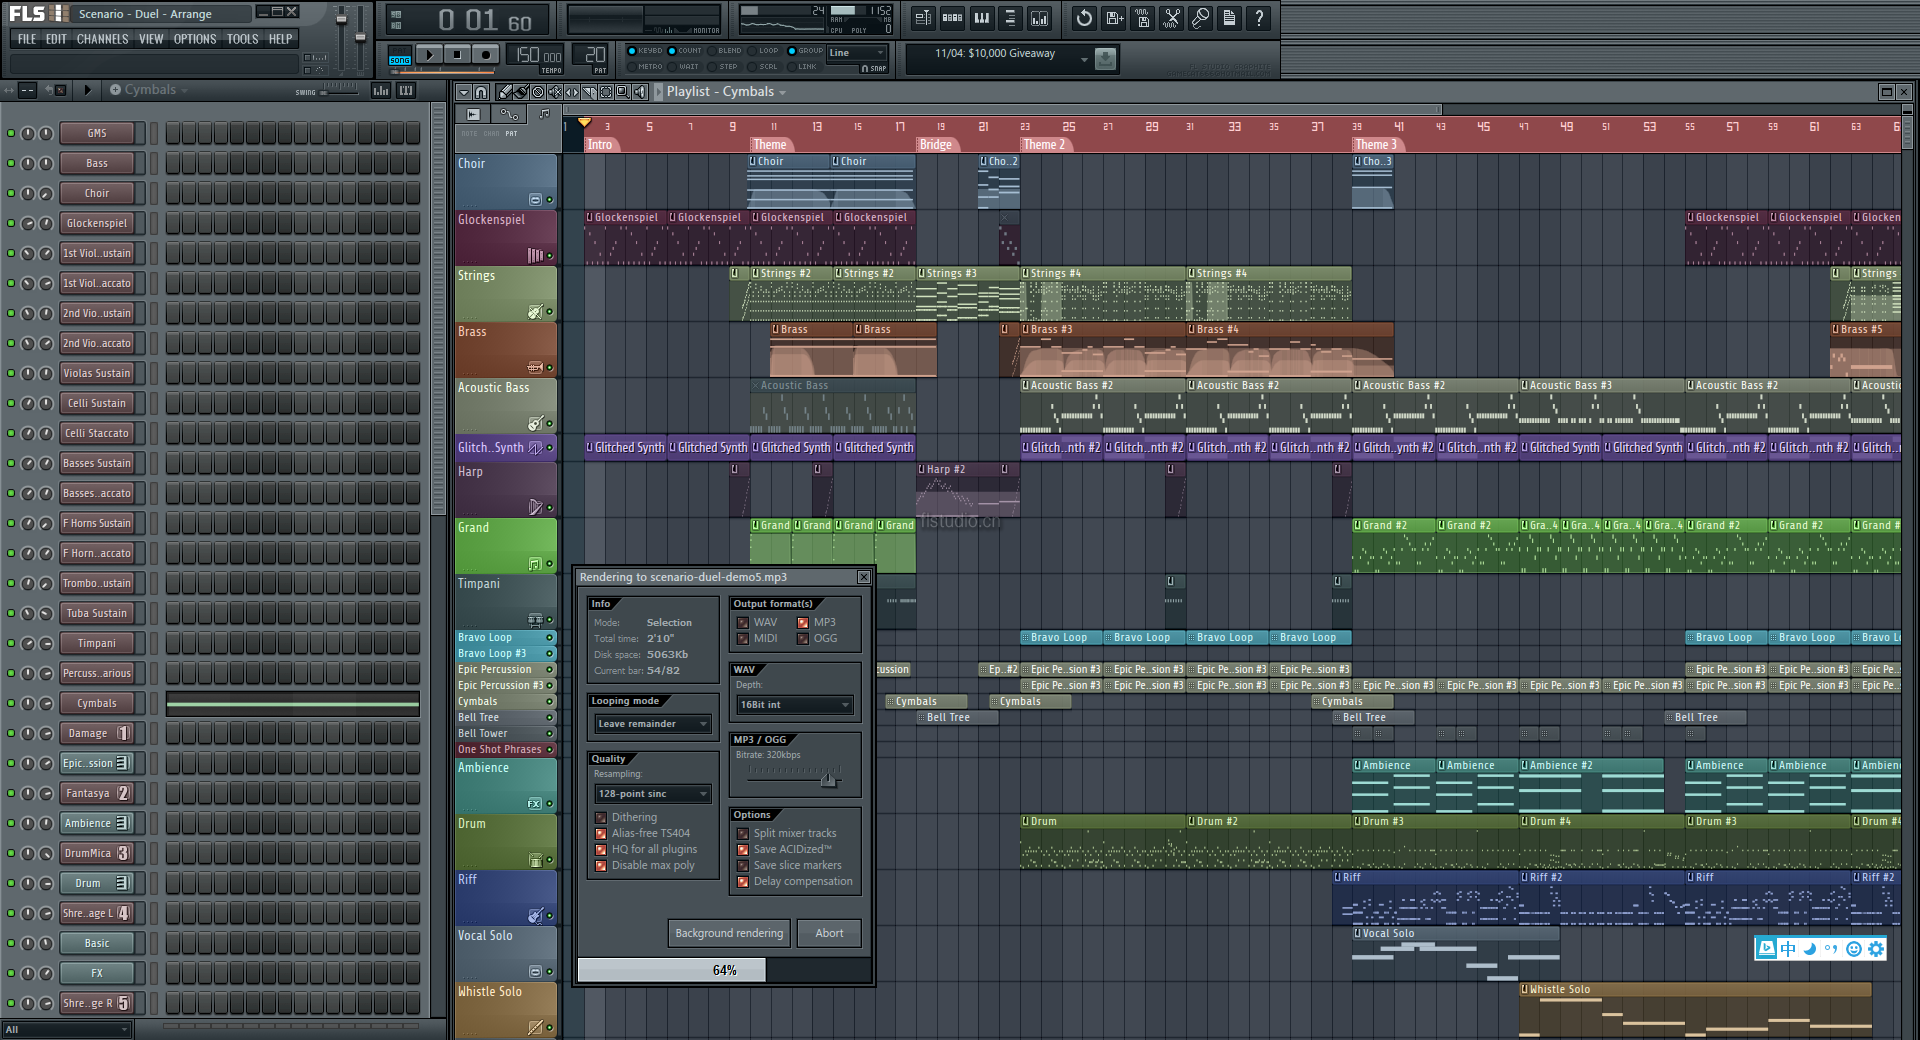This screenshot has width=1920, height=1040.
Task: Select the Zoom tool in Playlist toolbar
Action: (623, 92)
